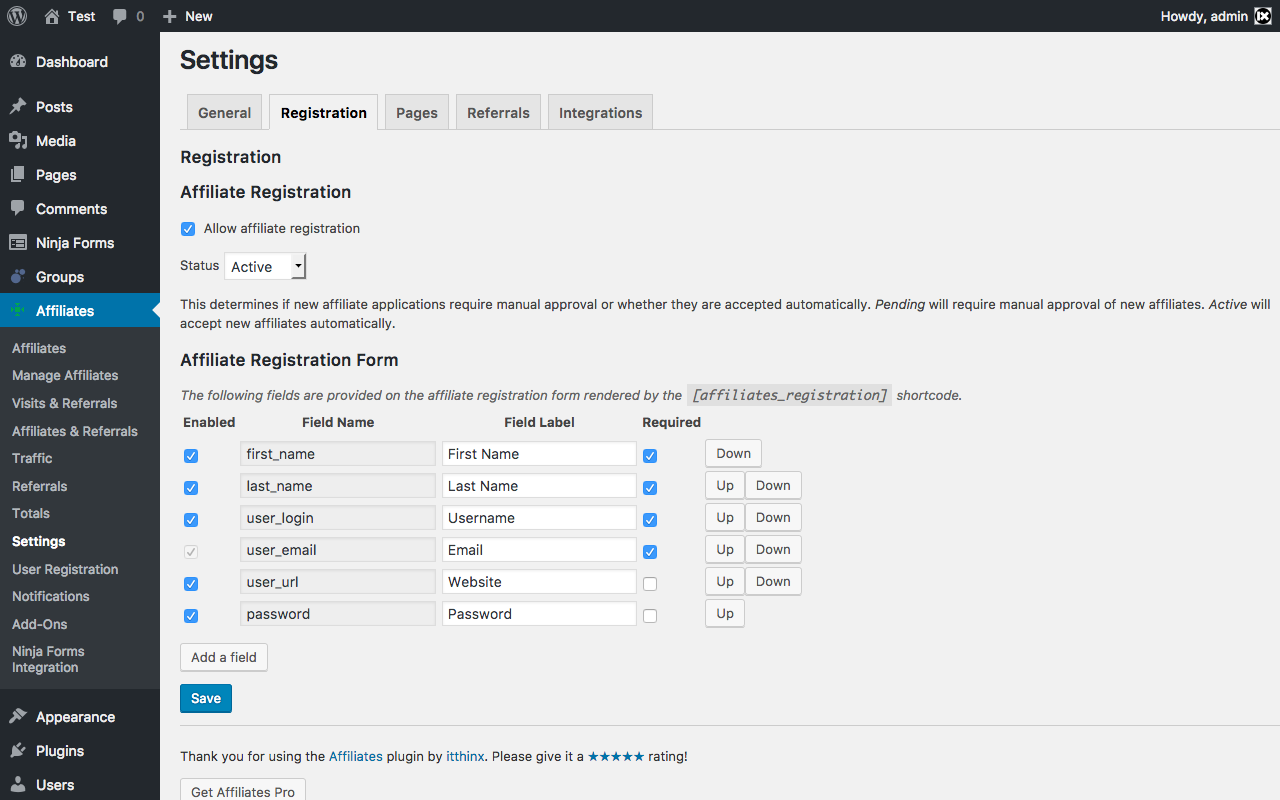This screenshot has width=1280, height=800.
Task: Click the Users person icon
Action: pos(18,785)
